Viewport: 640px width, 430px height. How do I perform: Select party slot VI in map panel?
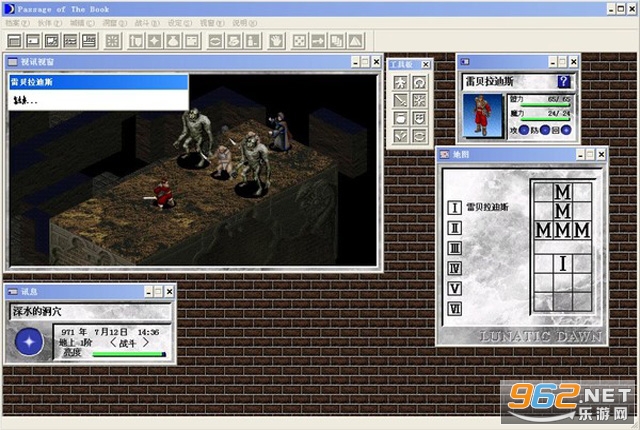pos(455,309)
